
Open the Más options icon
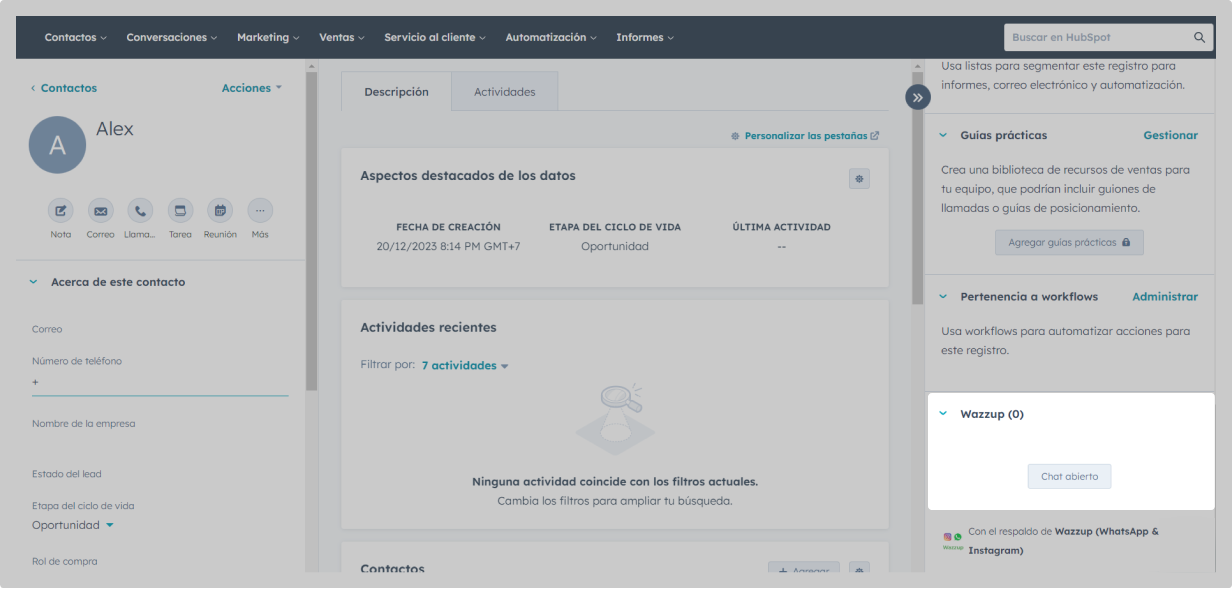click(260, 211)
